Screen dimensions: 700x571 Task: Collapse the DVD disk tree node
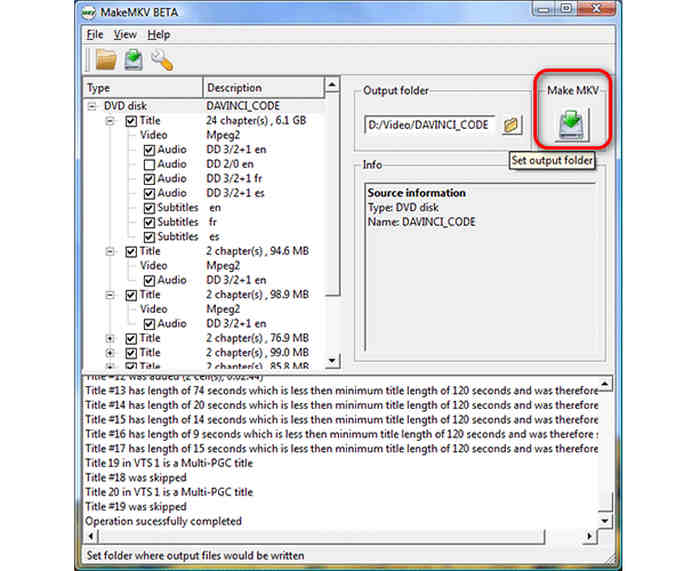(92, 106)
